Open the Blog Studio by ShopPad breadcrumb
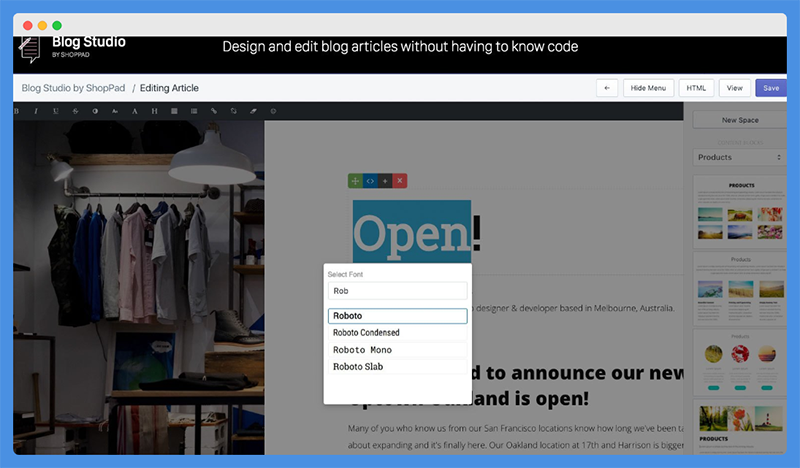Image resolution: width=800 pixels, height=468 pixels. (73, 88)
